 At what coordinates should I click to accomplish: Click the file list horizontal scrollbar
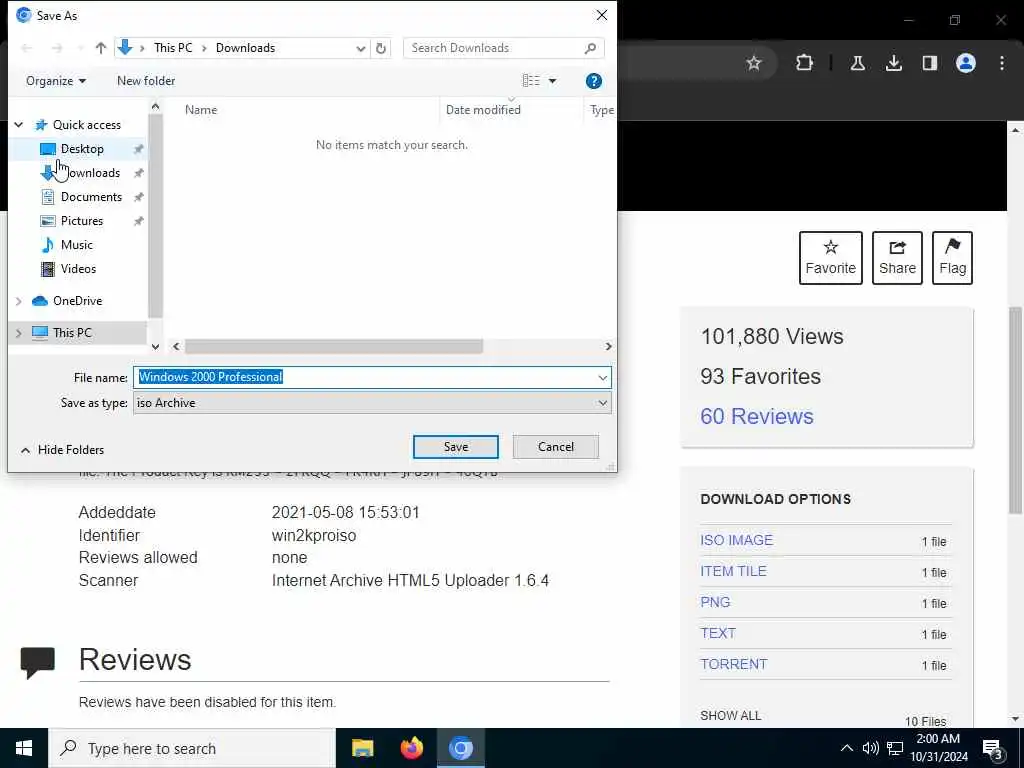pos(333,346)
